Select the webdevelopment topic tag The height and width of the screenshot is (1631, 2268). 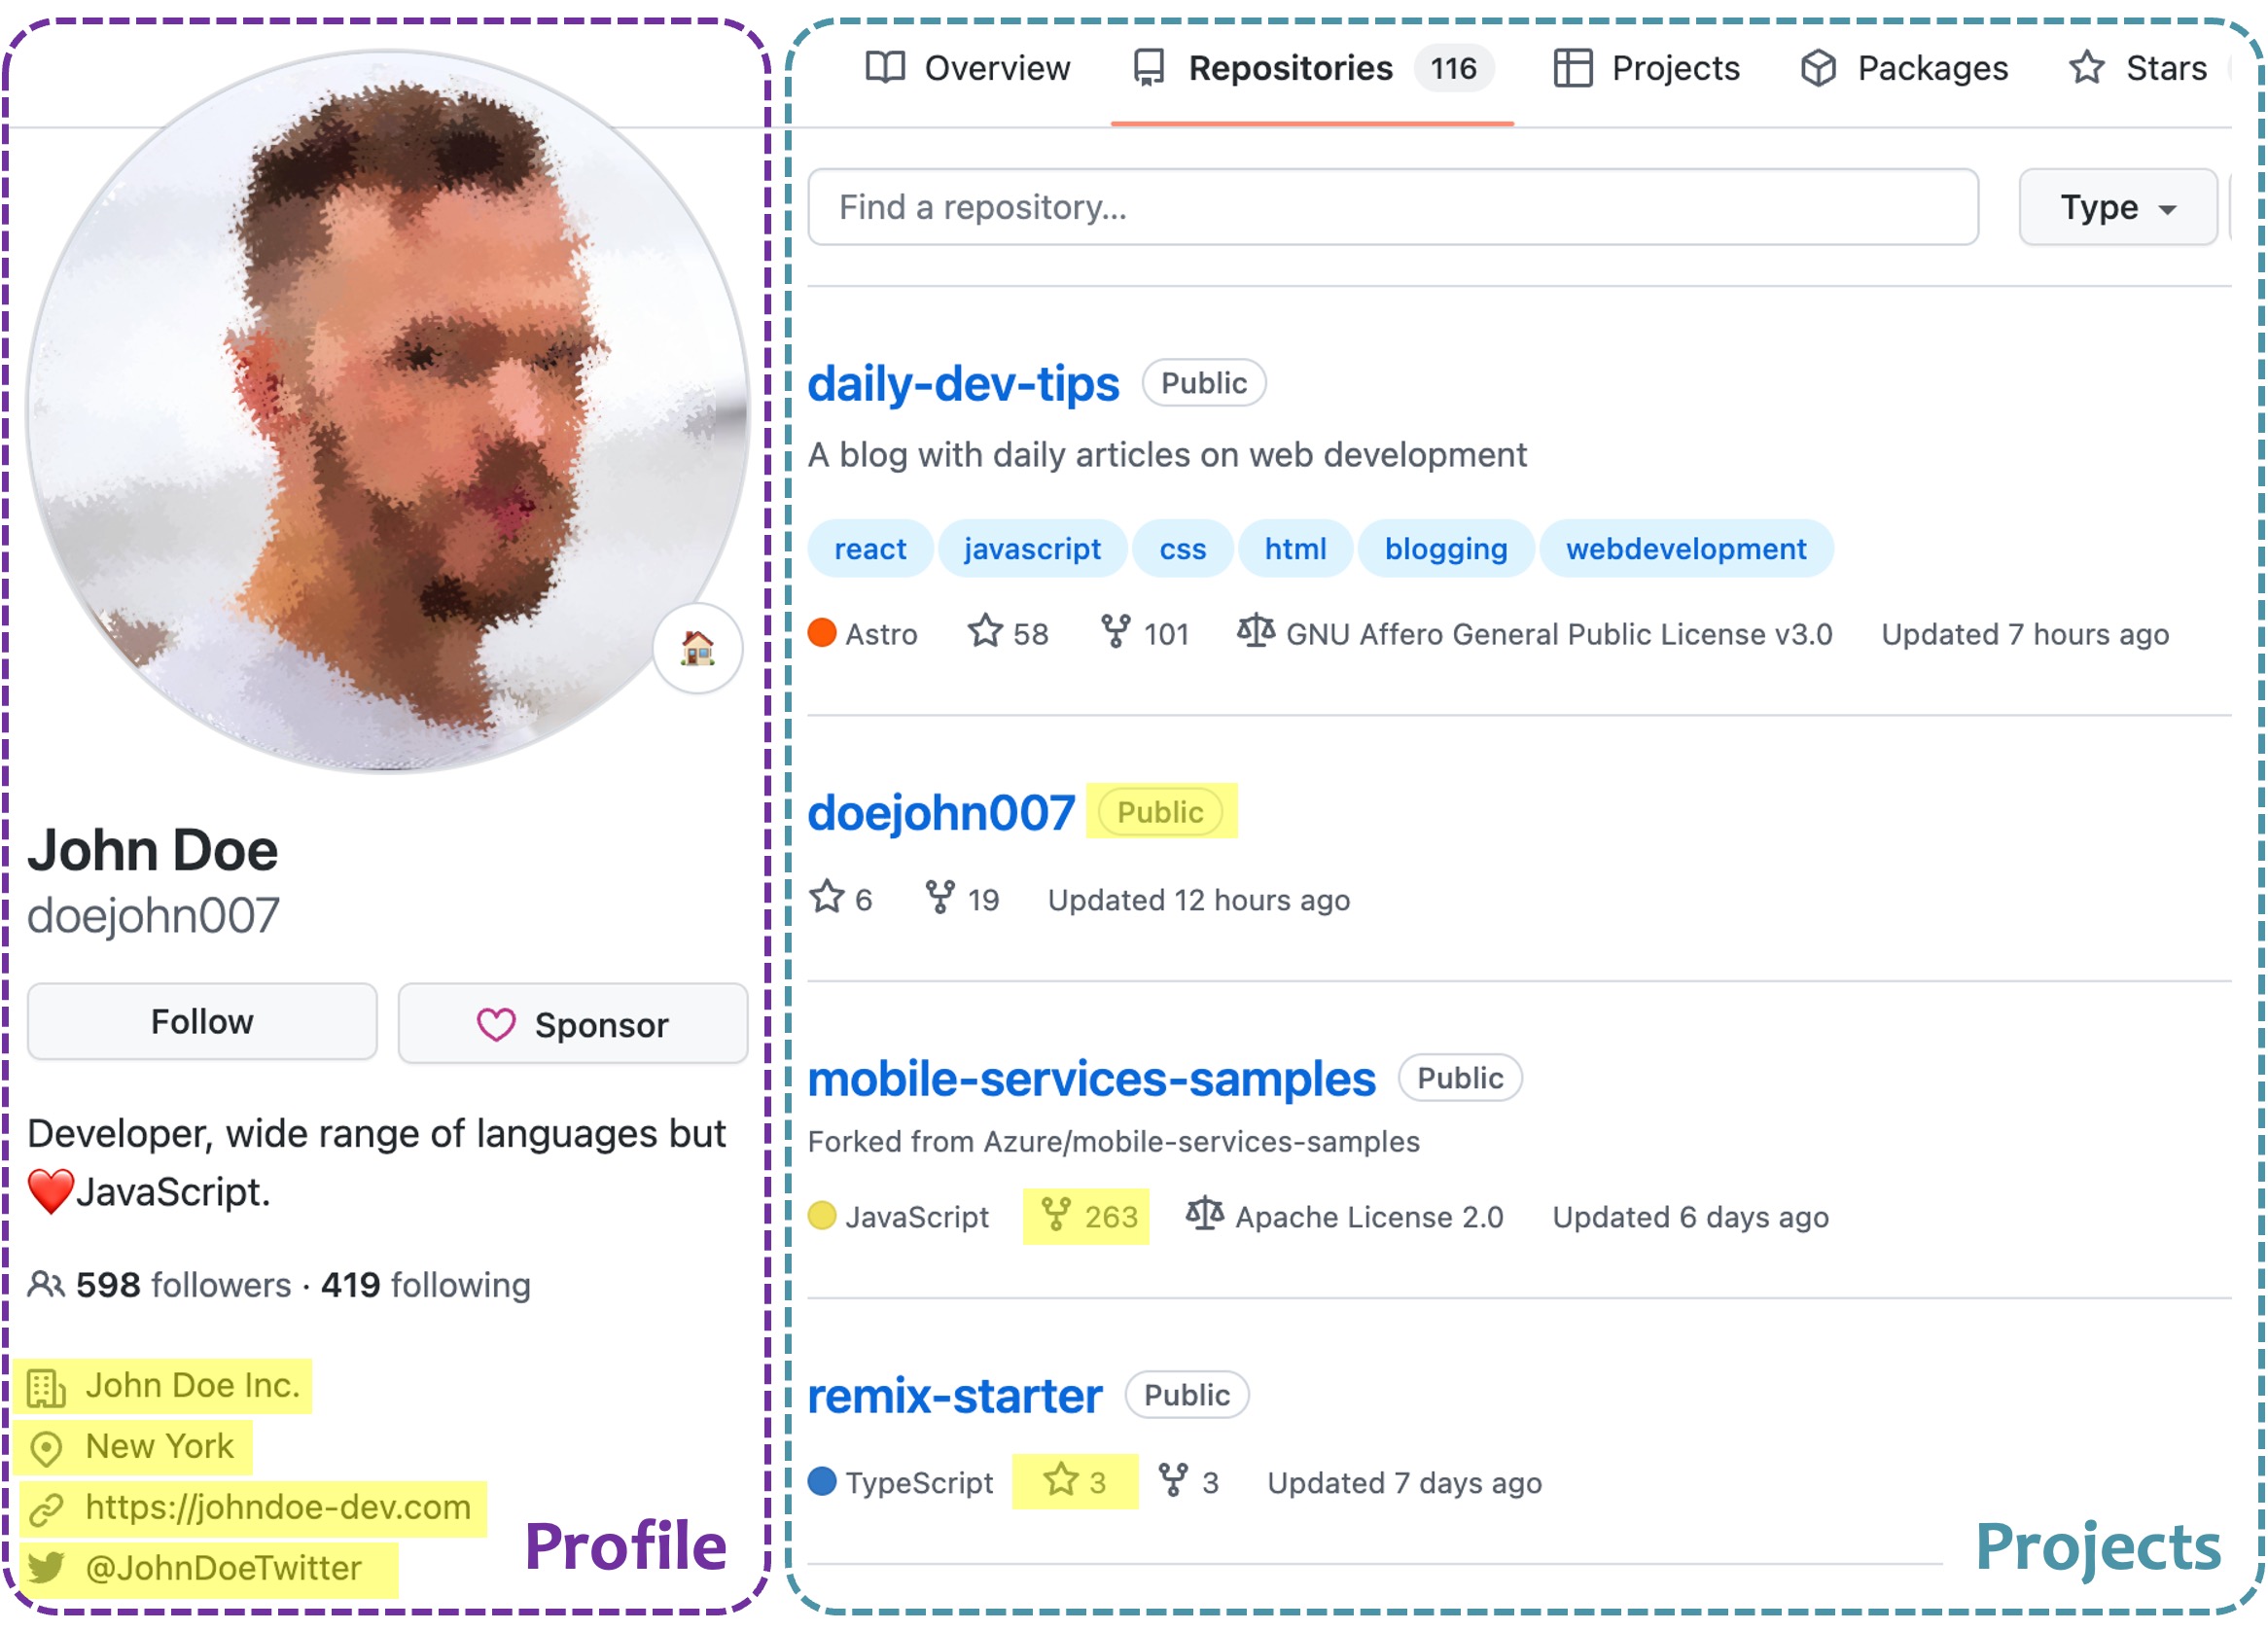click(1685, 549)
